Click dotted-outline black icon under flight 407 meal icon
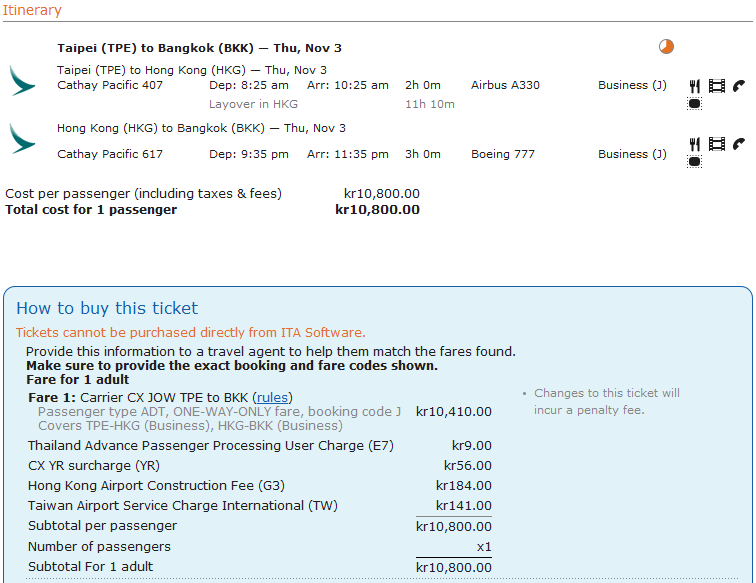The height and width of the screenshot is (583, 756). click(x=695, y=103)
